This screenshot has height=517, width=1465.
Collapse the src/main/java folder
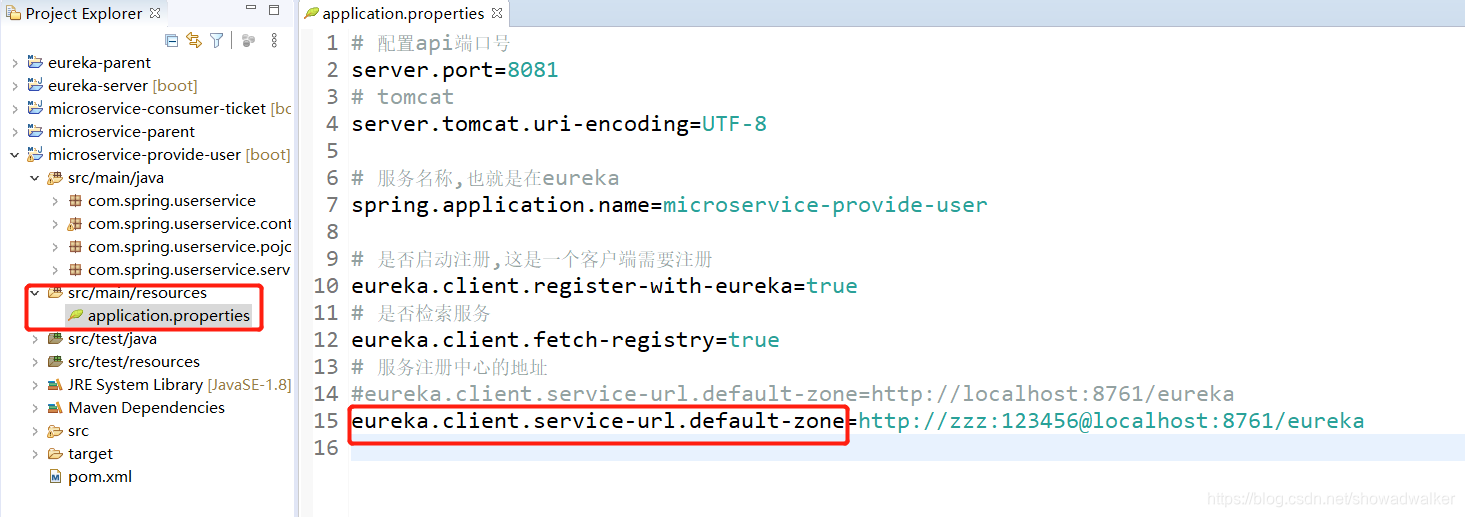point(35,178)
